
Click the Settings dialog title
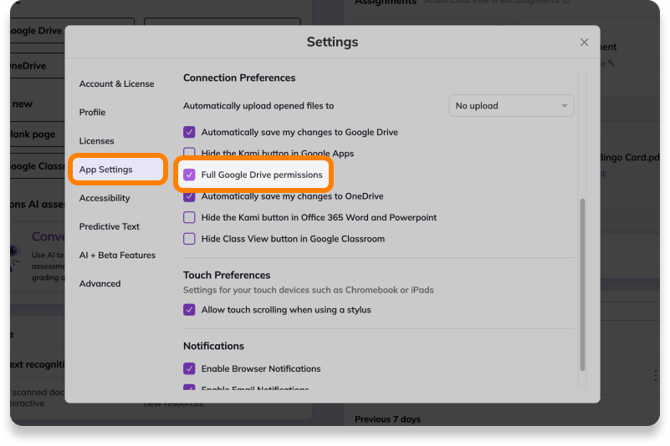click(332, 42)
